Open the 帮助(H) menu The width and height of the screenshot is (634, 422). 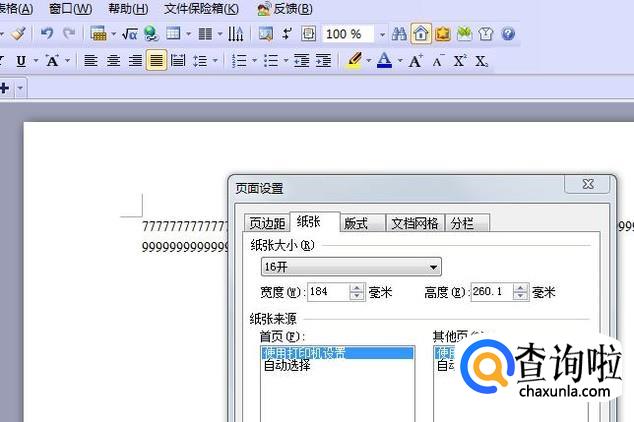(x=128, y=9)
